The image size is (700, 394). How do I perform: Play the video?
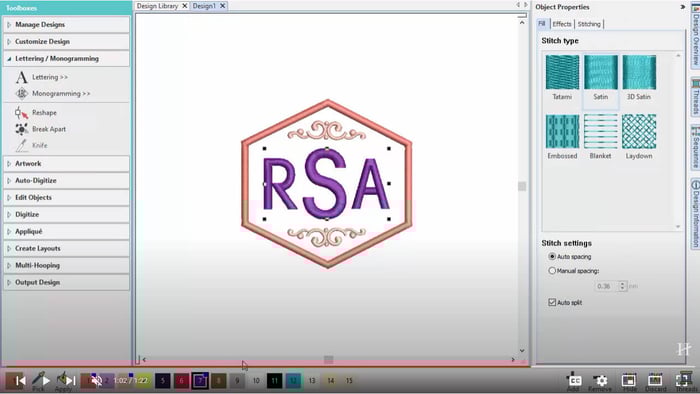tap(46, 381)
